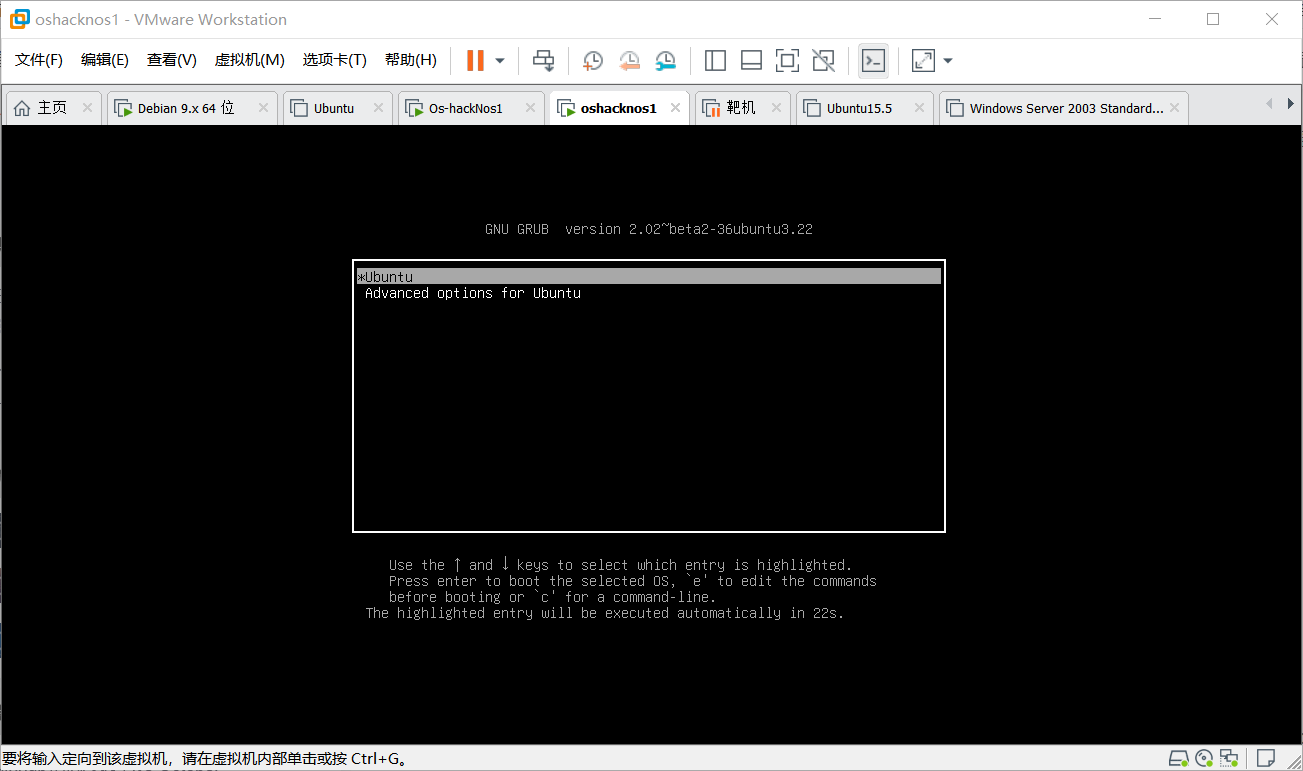This screenshot has height=771, width=1303.
Task: Open the snapshot manager wrench-clock icon
Action: [666, 61]
